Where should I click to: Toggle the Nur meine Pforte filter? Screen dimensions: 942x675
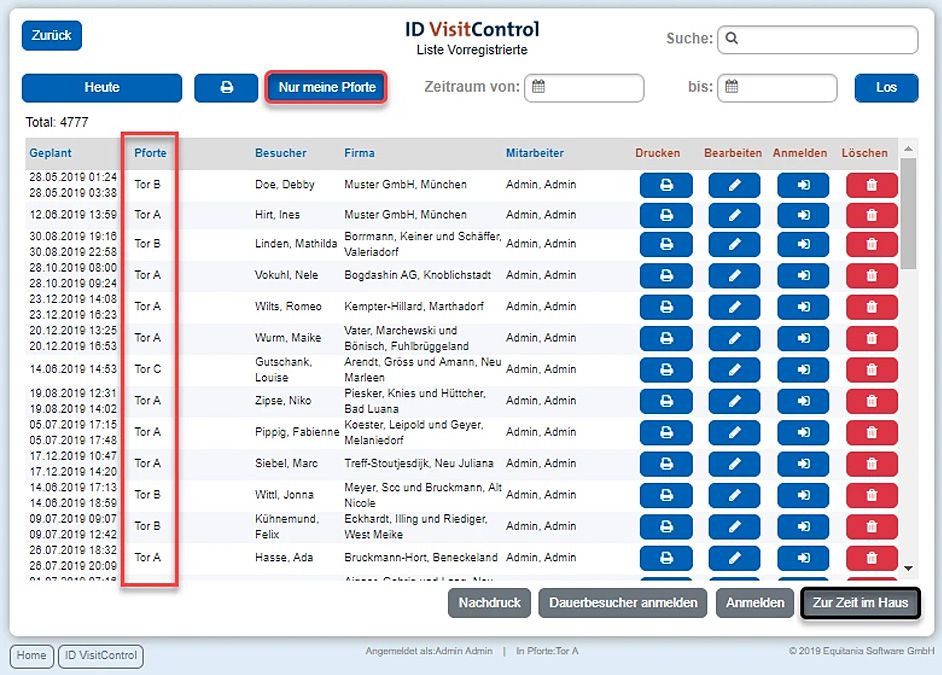pos(326,88)
